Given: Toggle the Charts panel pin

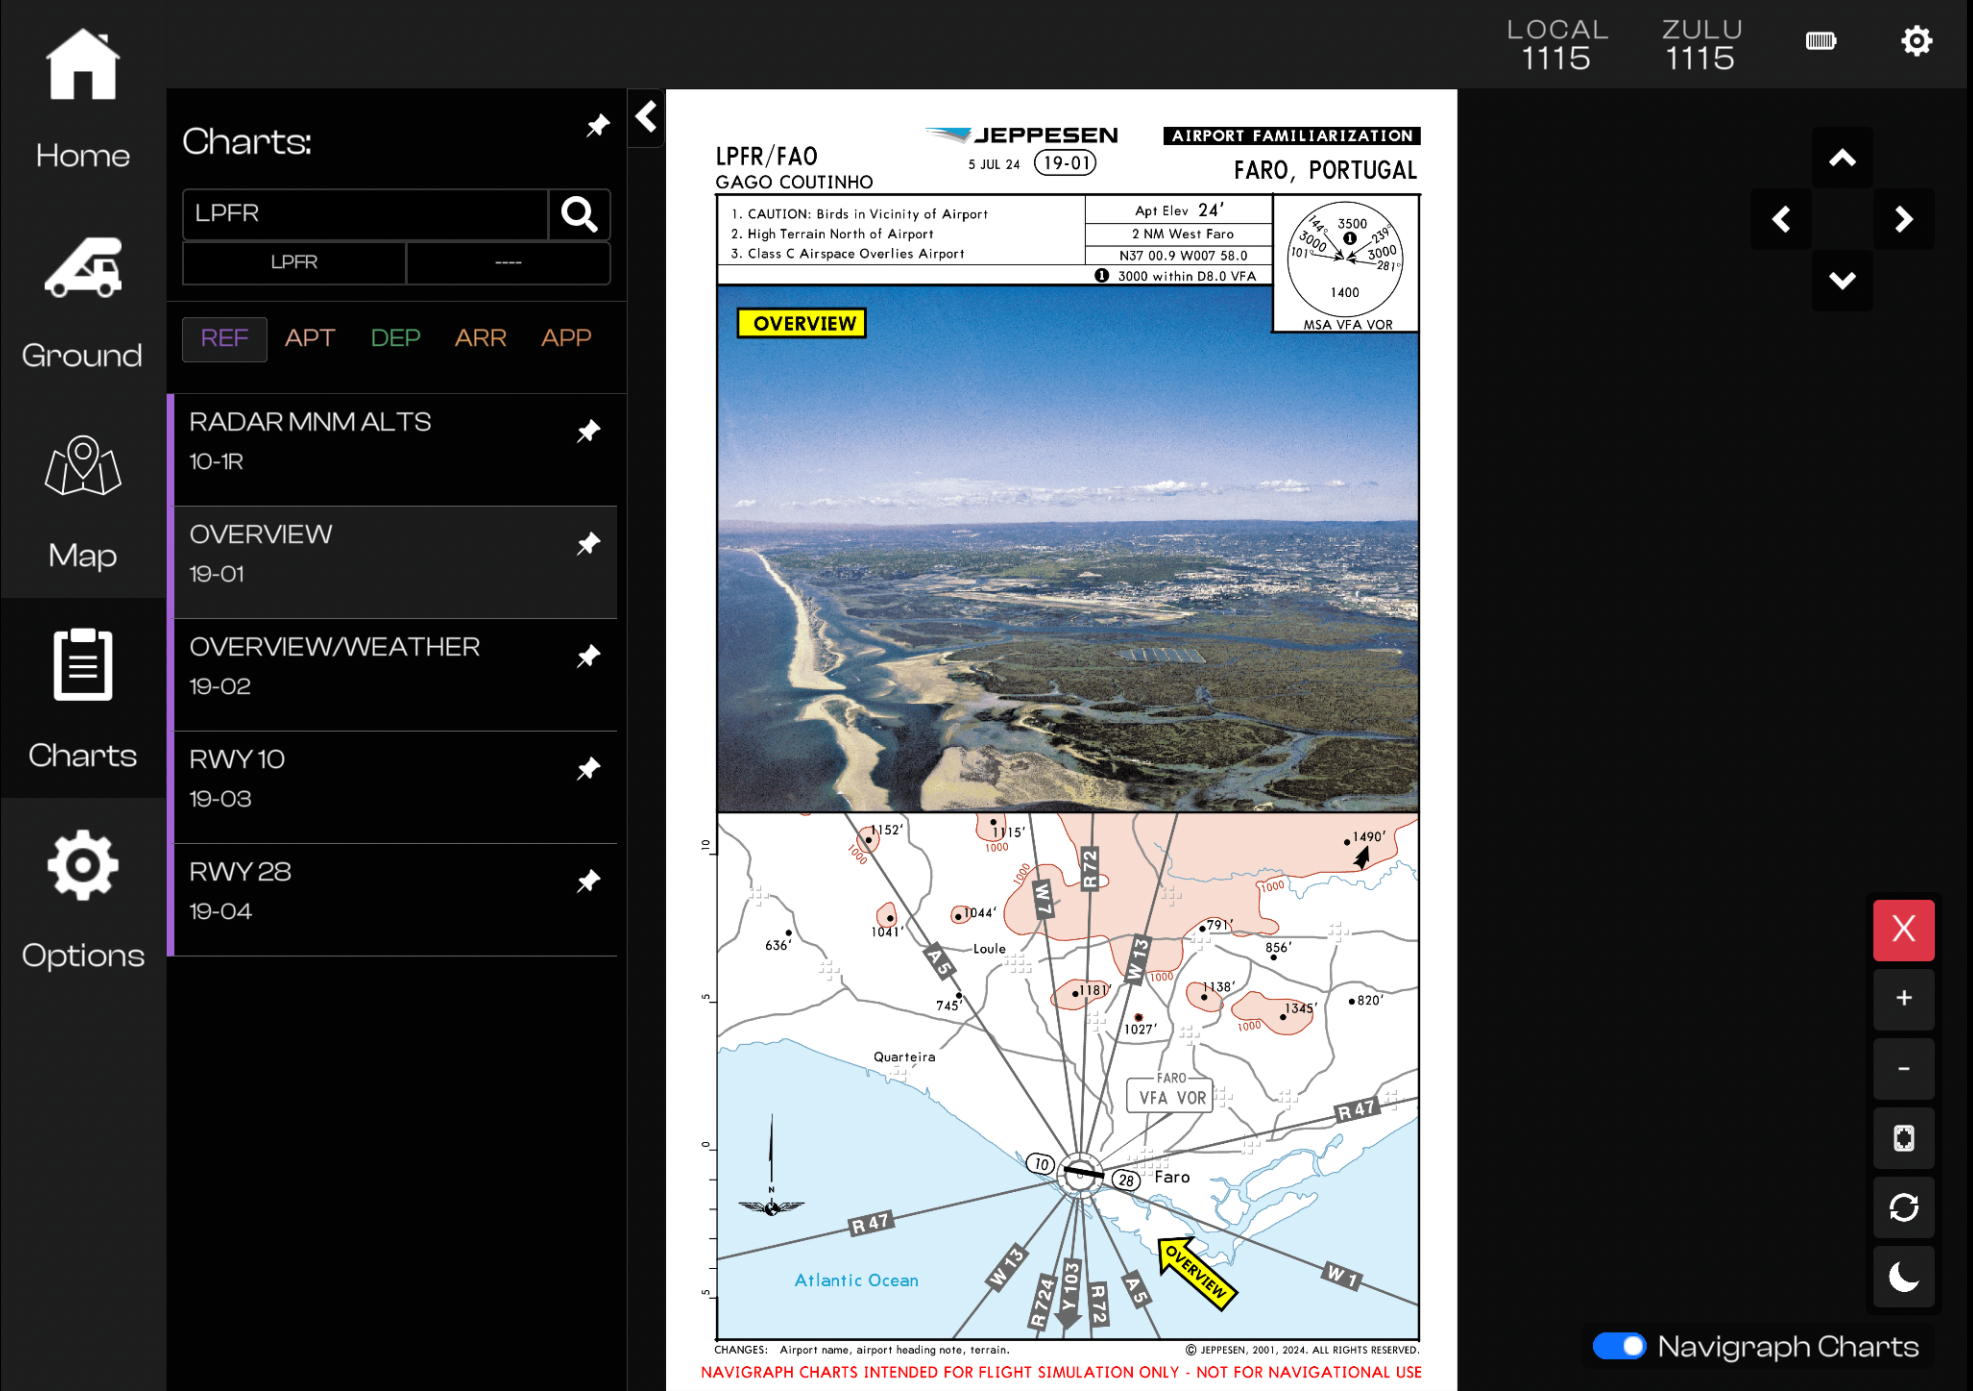Looking at the screenshot, I should coord(598,126).
